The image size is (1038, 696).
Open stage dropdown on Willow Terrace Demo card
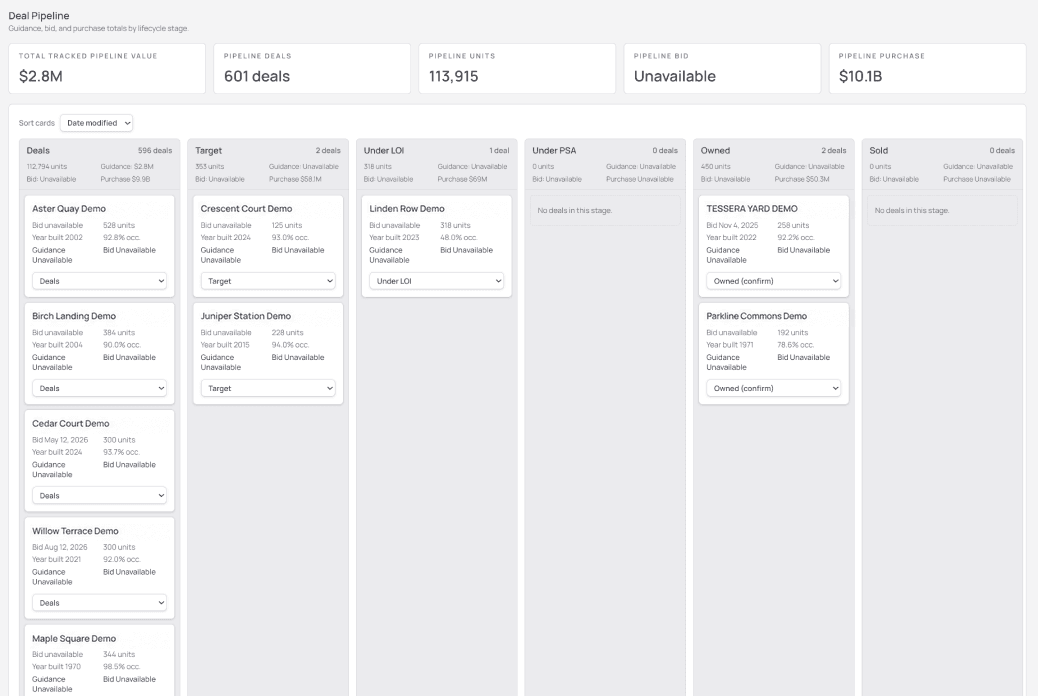click(99, 603)
